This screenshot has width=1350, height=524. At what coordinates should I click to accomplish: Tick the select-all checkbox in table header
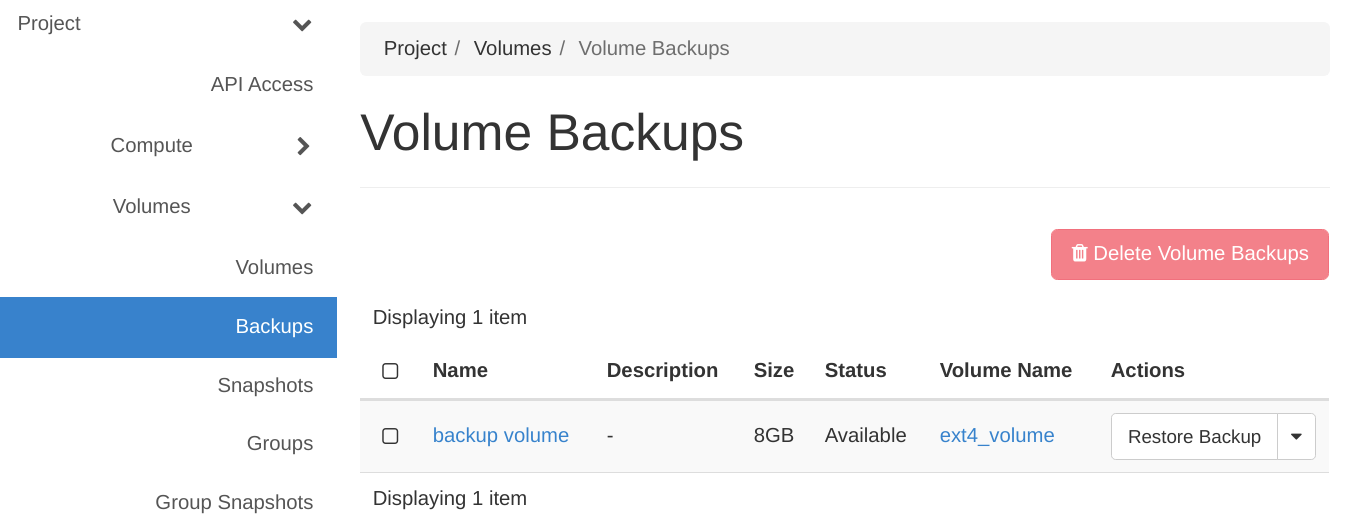click(390, 371)
